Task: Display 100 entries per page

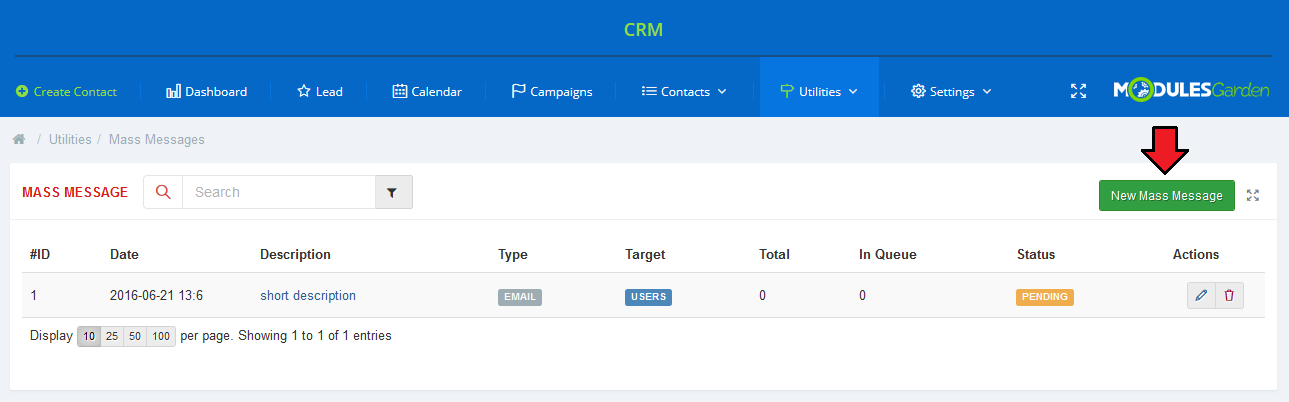Action: click(161, 336)
